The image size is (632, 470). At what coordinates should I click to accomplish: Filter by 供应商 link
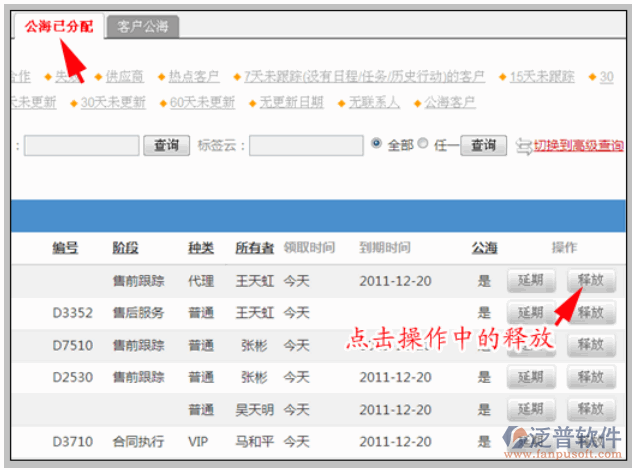point(124,76)
